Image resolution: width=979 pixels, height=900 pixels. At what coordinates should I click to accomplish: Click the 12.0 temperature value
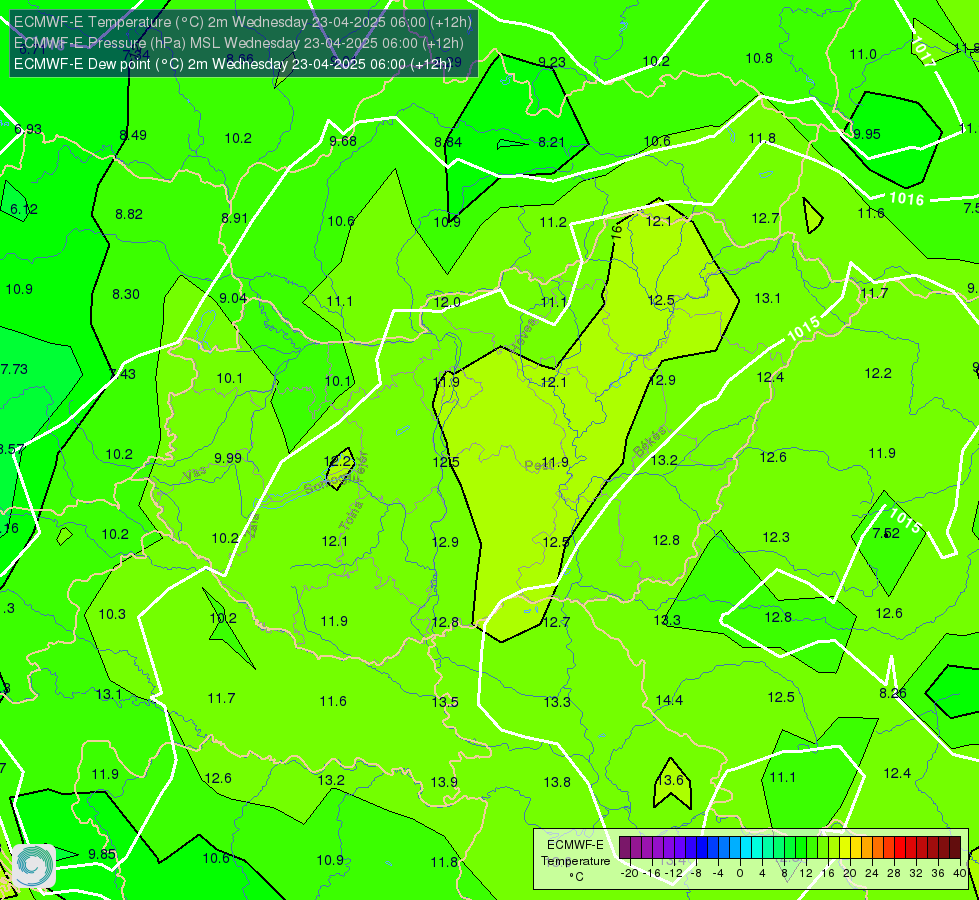[x=447, y=302]
